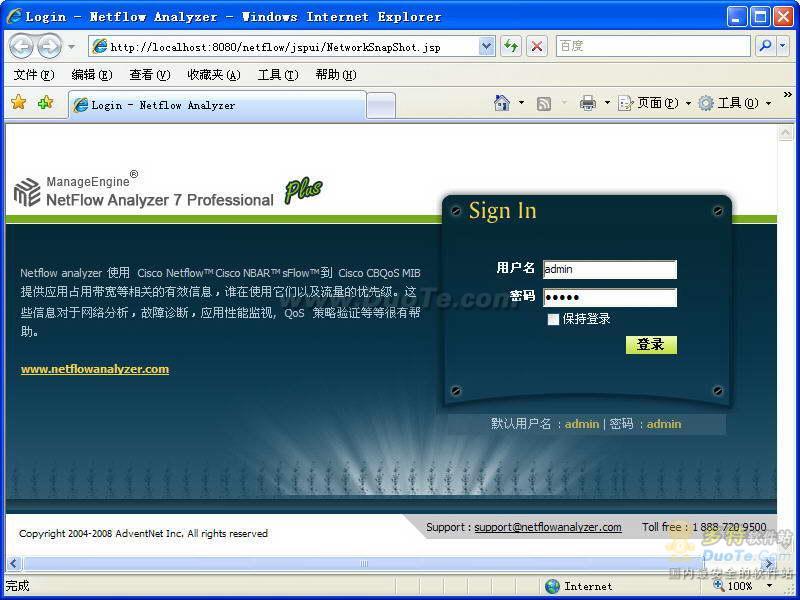The height and width of the screenshot is (600, 800).
Task: Click the Print toolbar icon
Action: pyautogui.click(x=588, y=103)
